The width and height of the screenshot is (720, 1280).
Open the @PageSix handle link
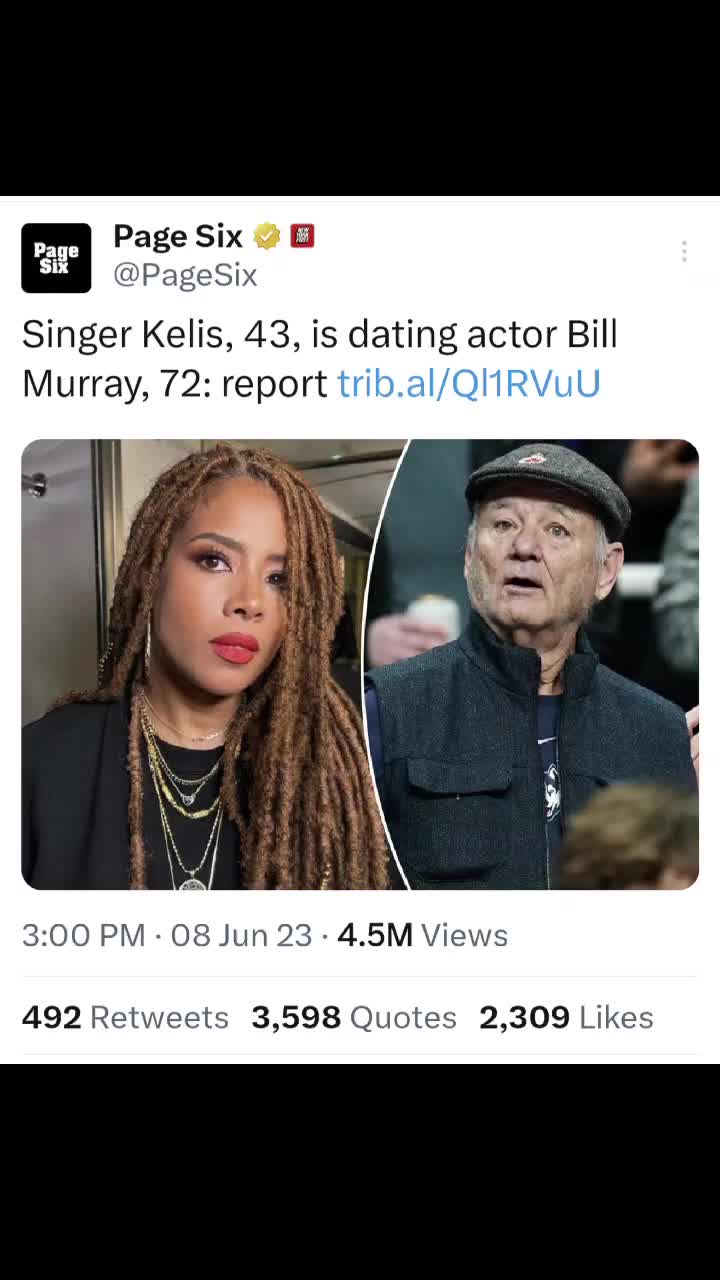185,275
